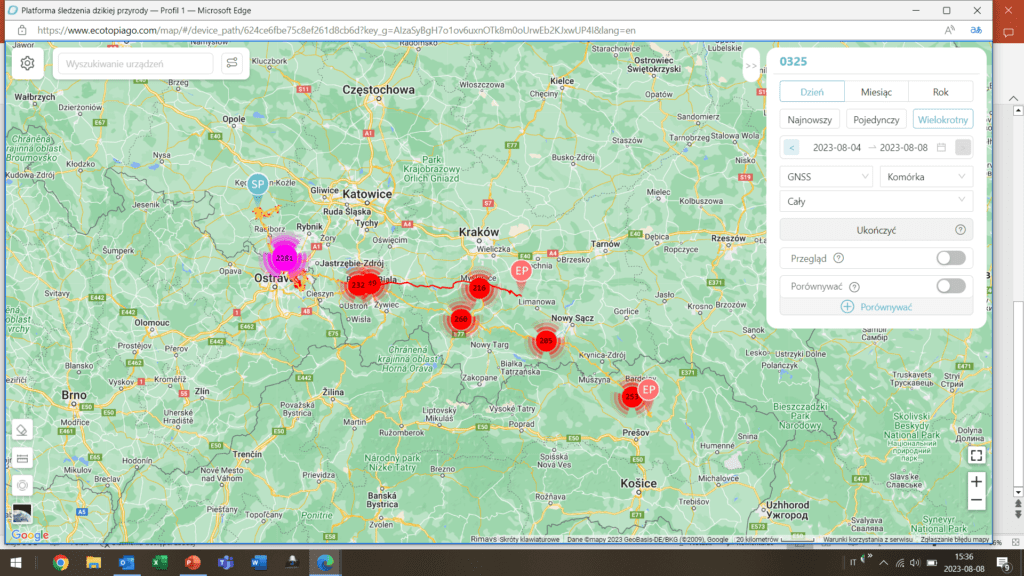The image size is (1024, 576).
Task: Click the circular target icon on map
Action: [x=22, y=486]
